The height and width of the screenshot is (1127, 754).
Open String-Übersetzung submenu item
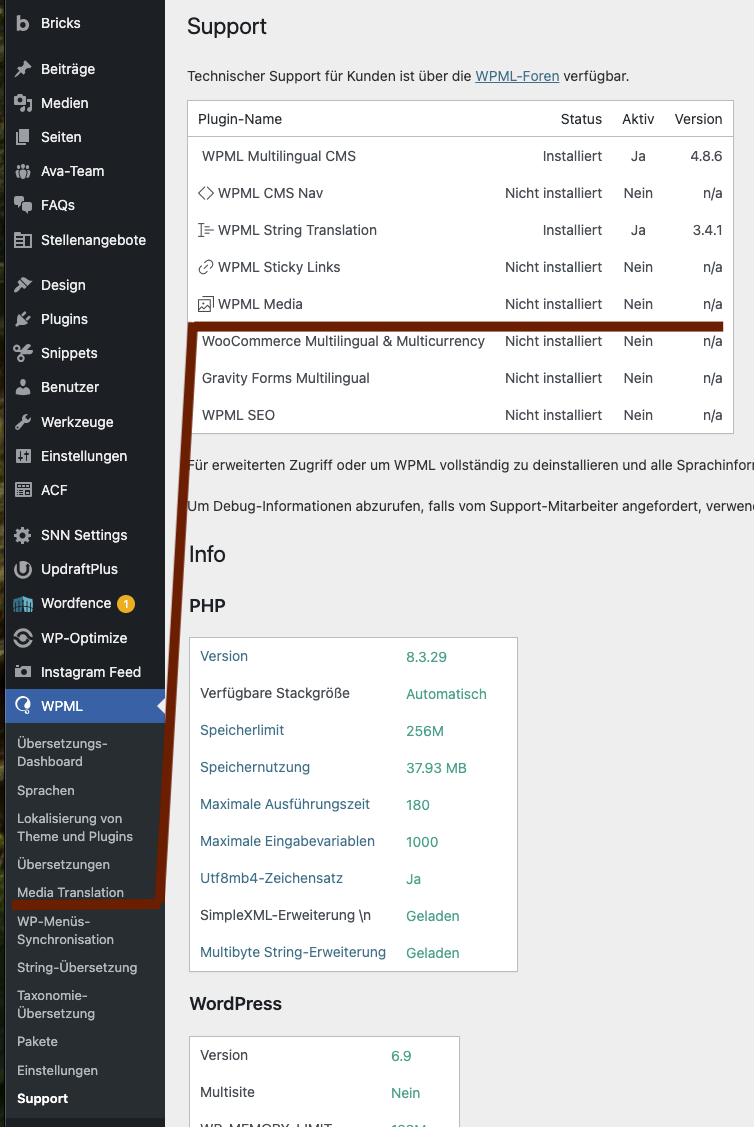(x=77, y=967)
